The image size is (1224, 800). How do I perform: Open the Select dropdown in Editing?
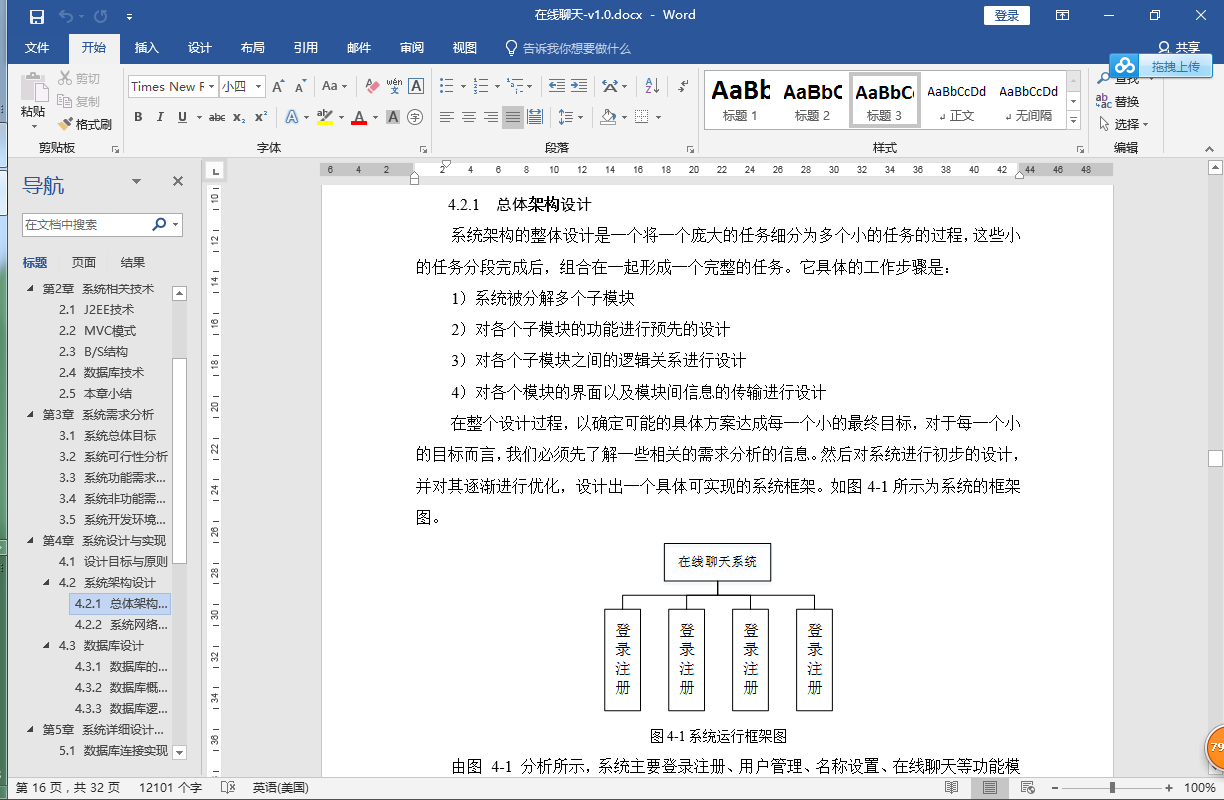1123,124
